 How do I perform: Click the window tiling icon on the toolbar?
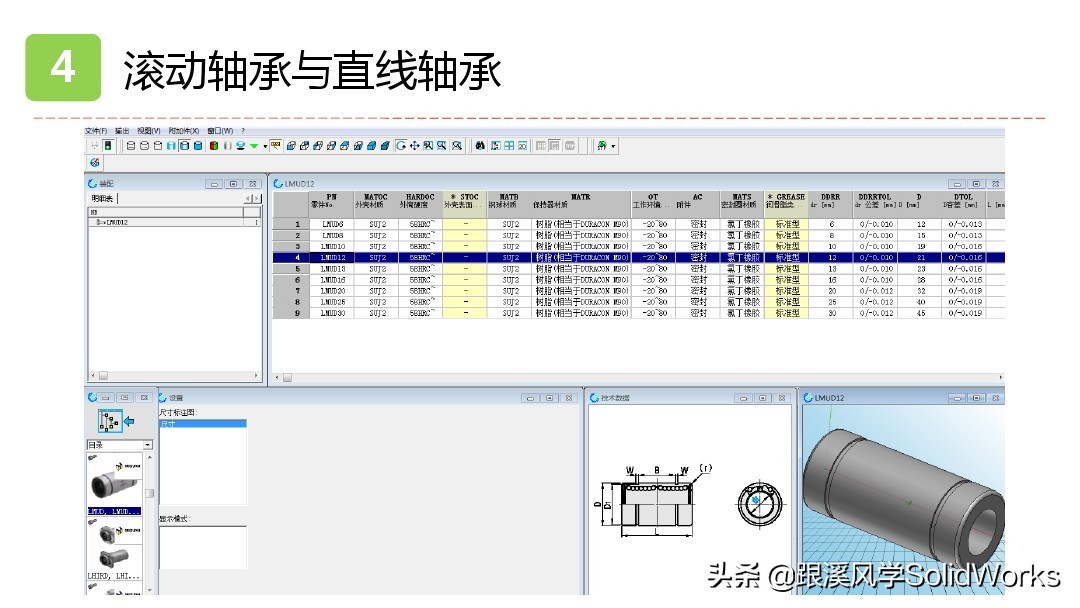(510, 146)
